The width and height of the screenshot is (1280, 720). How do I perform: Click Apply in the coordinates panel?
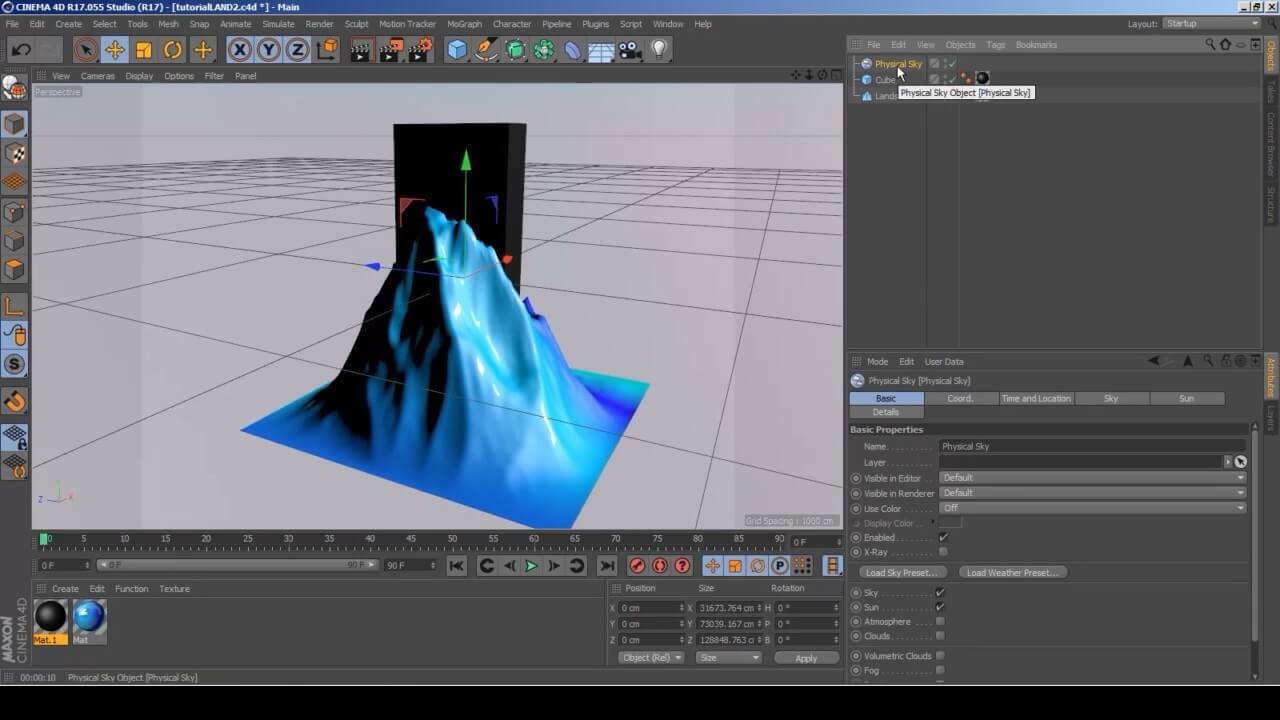[x=805, y=658]
